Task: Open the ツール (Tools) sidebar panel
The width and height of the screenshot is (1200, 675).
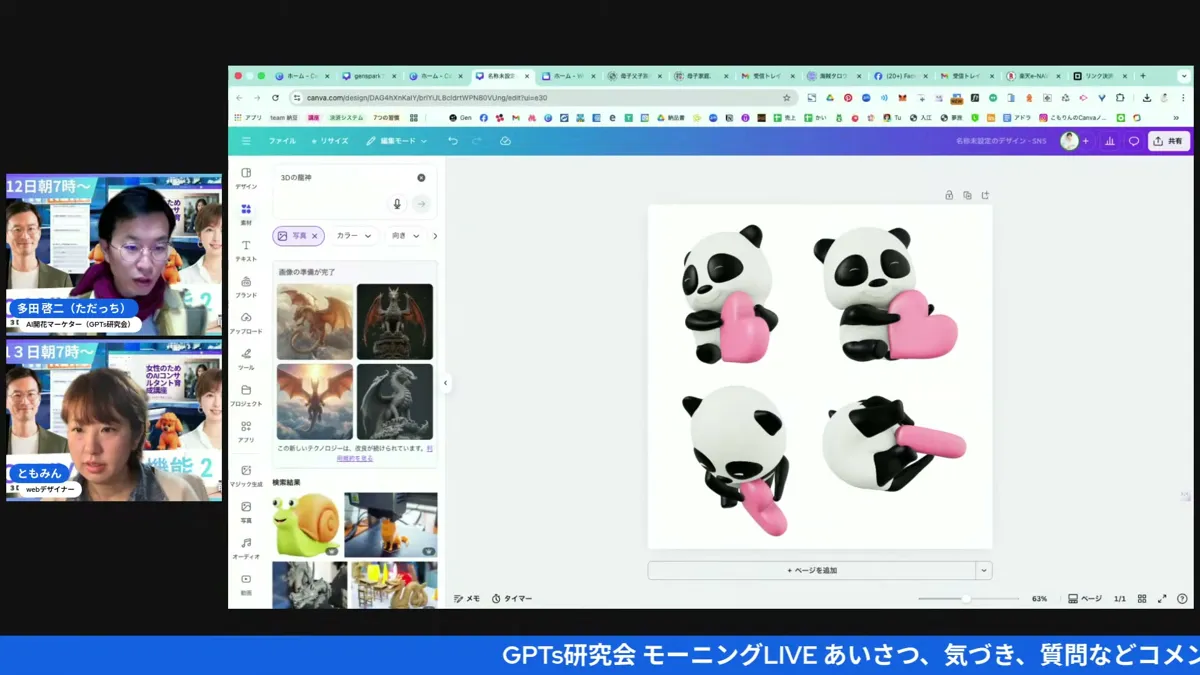Action: coord(246,359)
